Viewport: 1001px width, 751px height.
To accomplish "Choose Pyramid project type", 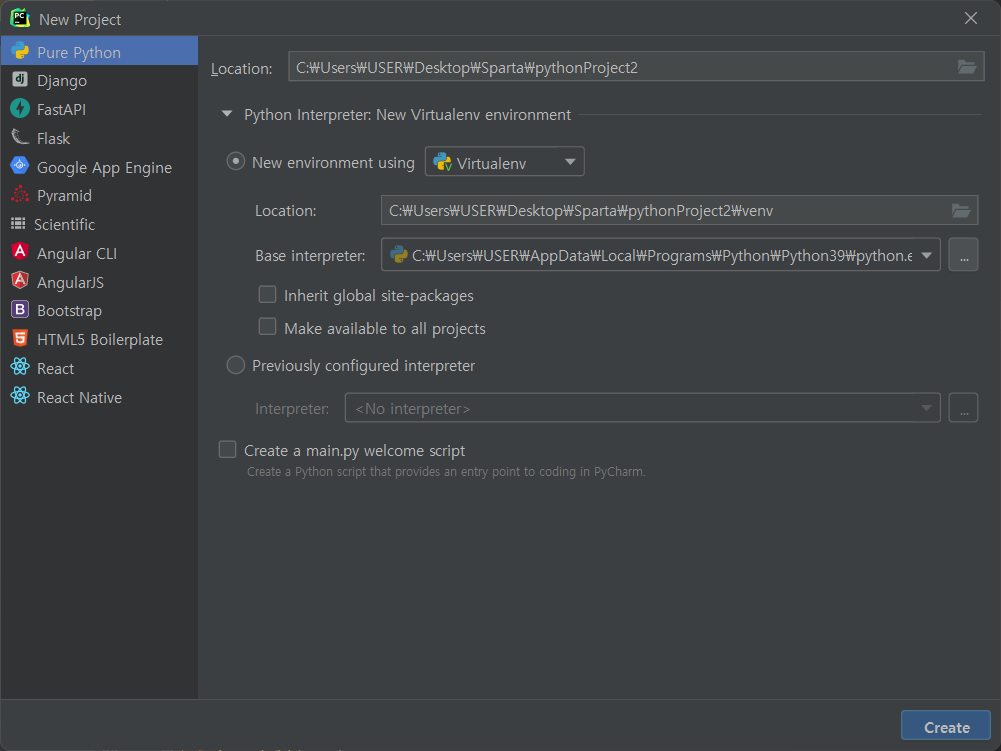I will point(99,195).
